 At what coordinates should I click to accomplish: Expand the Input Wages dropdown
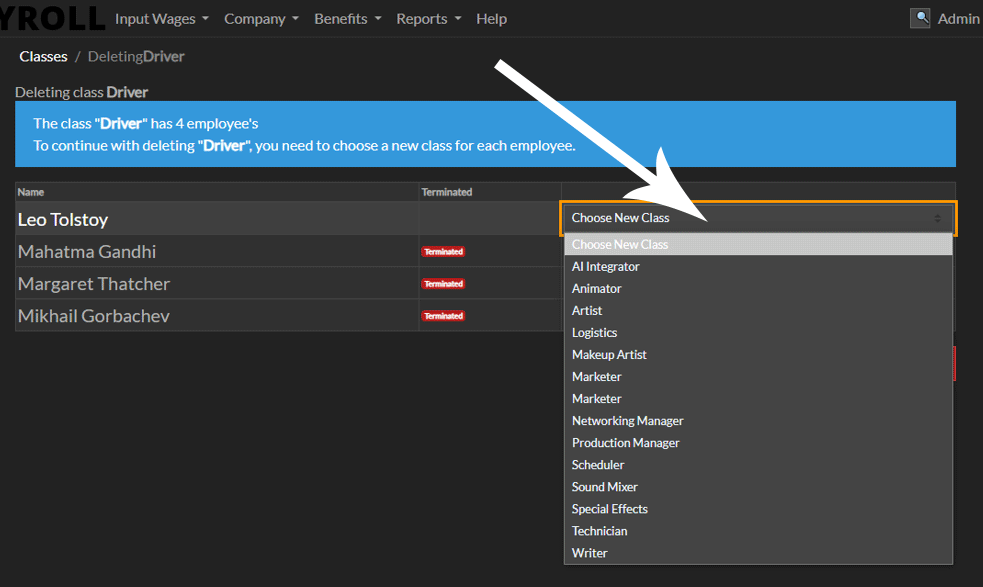coord(156,18)
